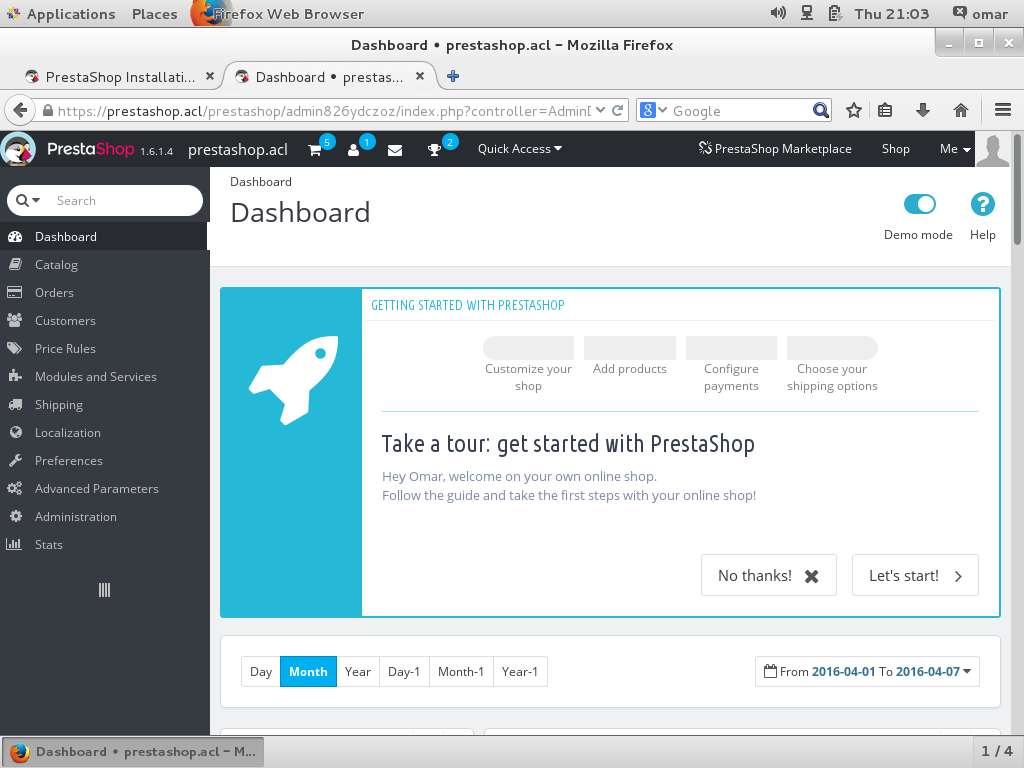Click the Add products progress step
Screen dimensions: 1024x768
(630, 357)
